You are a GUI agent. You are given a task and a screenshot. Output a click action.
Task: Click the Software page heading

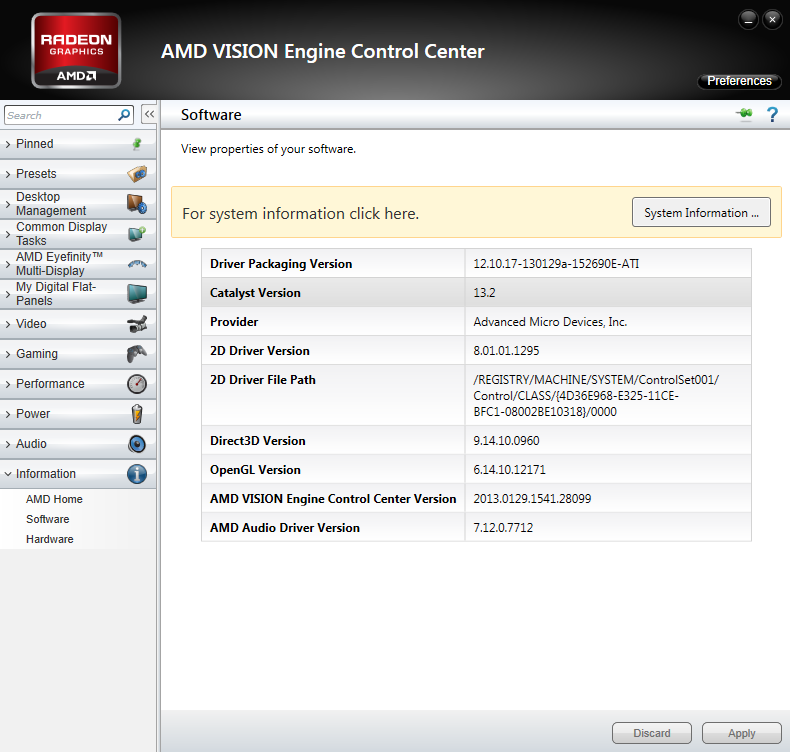click(211, 115)
